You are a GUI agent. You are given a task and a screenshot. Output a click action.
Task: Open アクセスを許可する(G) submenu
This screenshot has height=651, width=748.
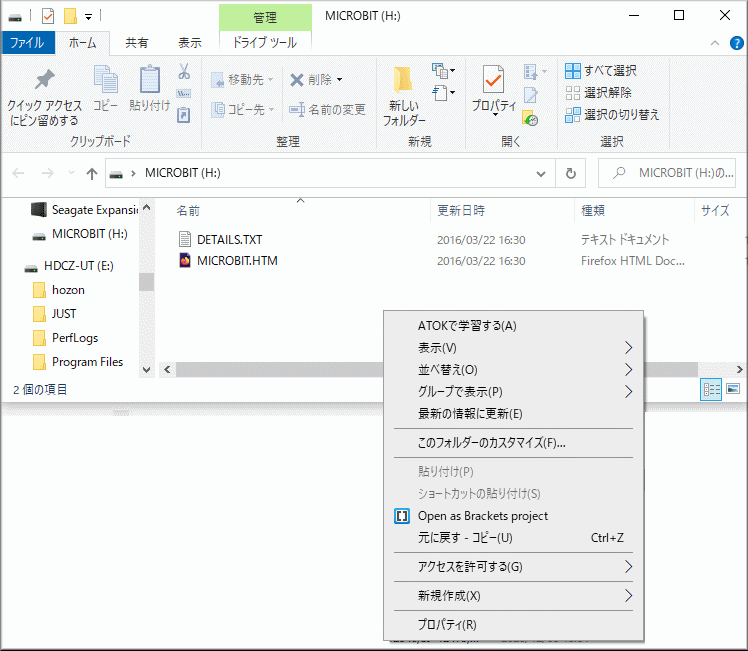tap(513, 567)
